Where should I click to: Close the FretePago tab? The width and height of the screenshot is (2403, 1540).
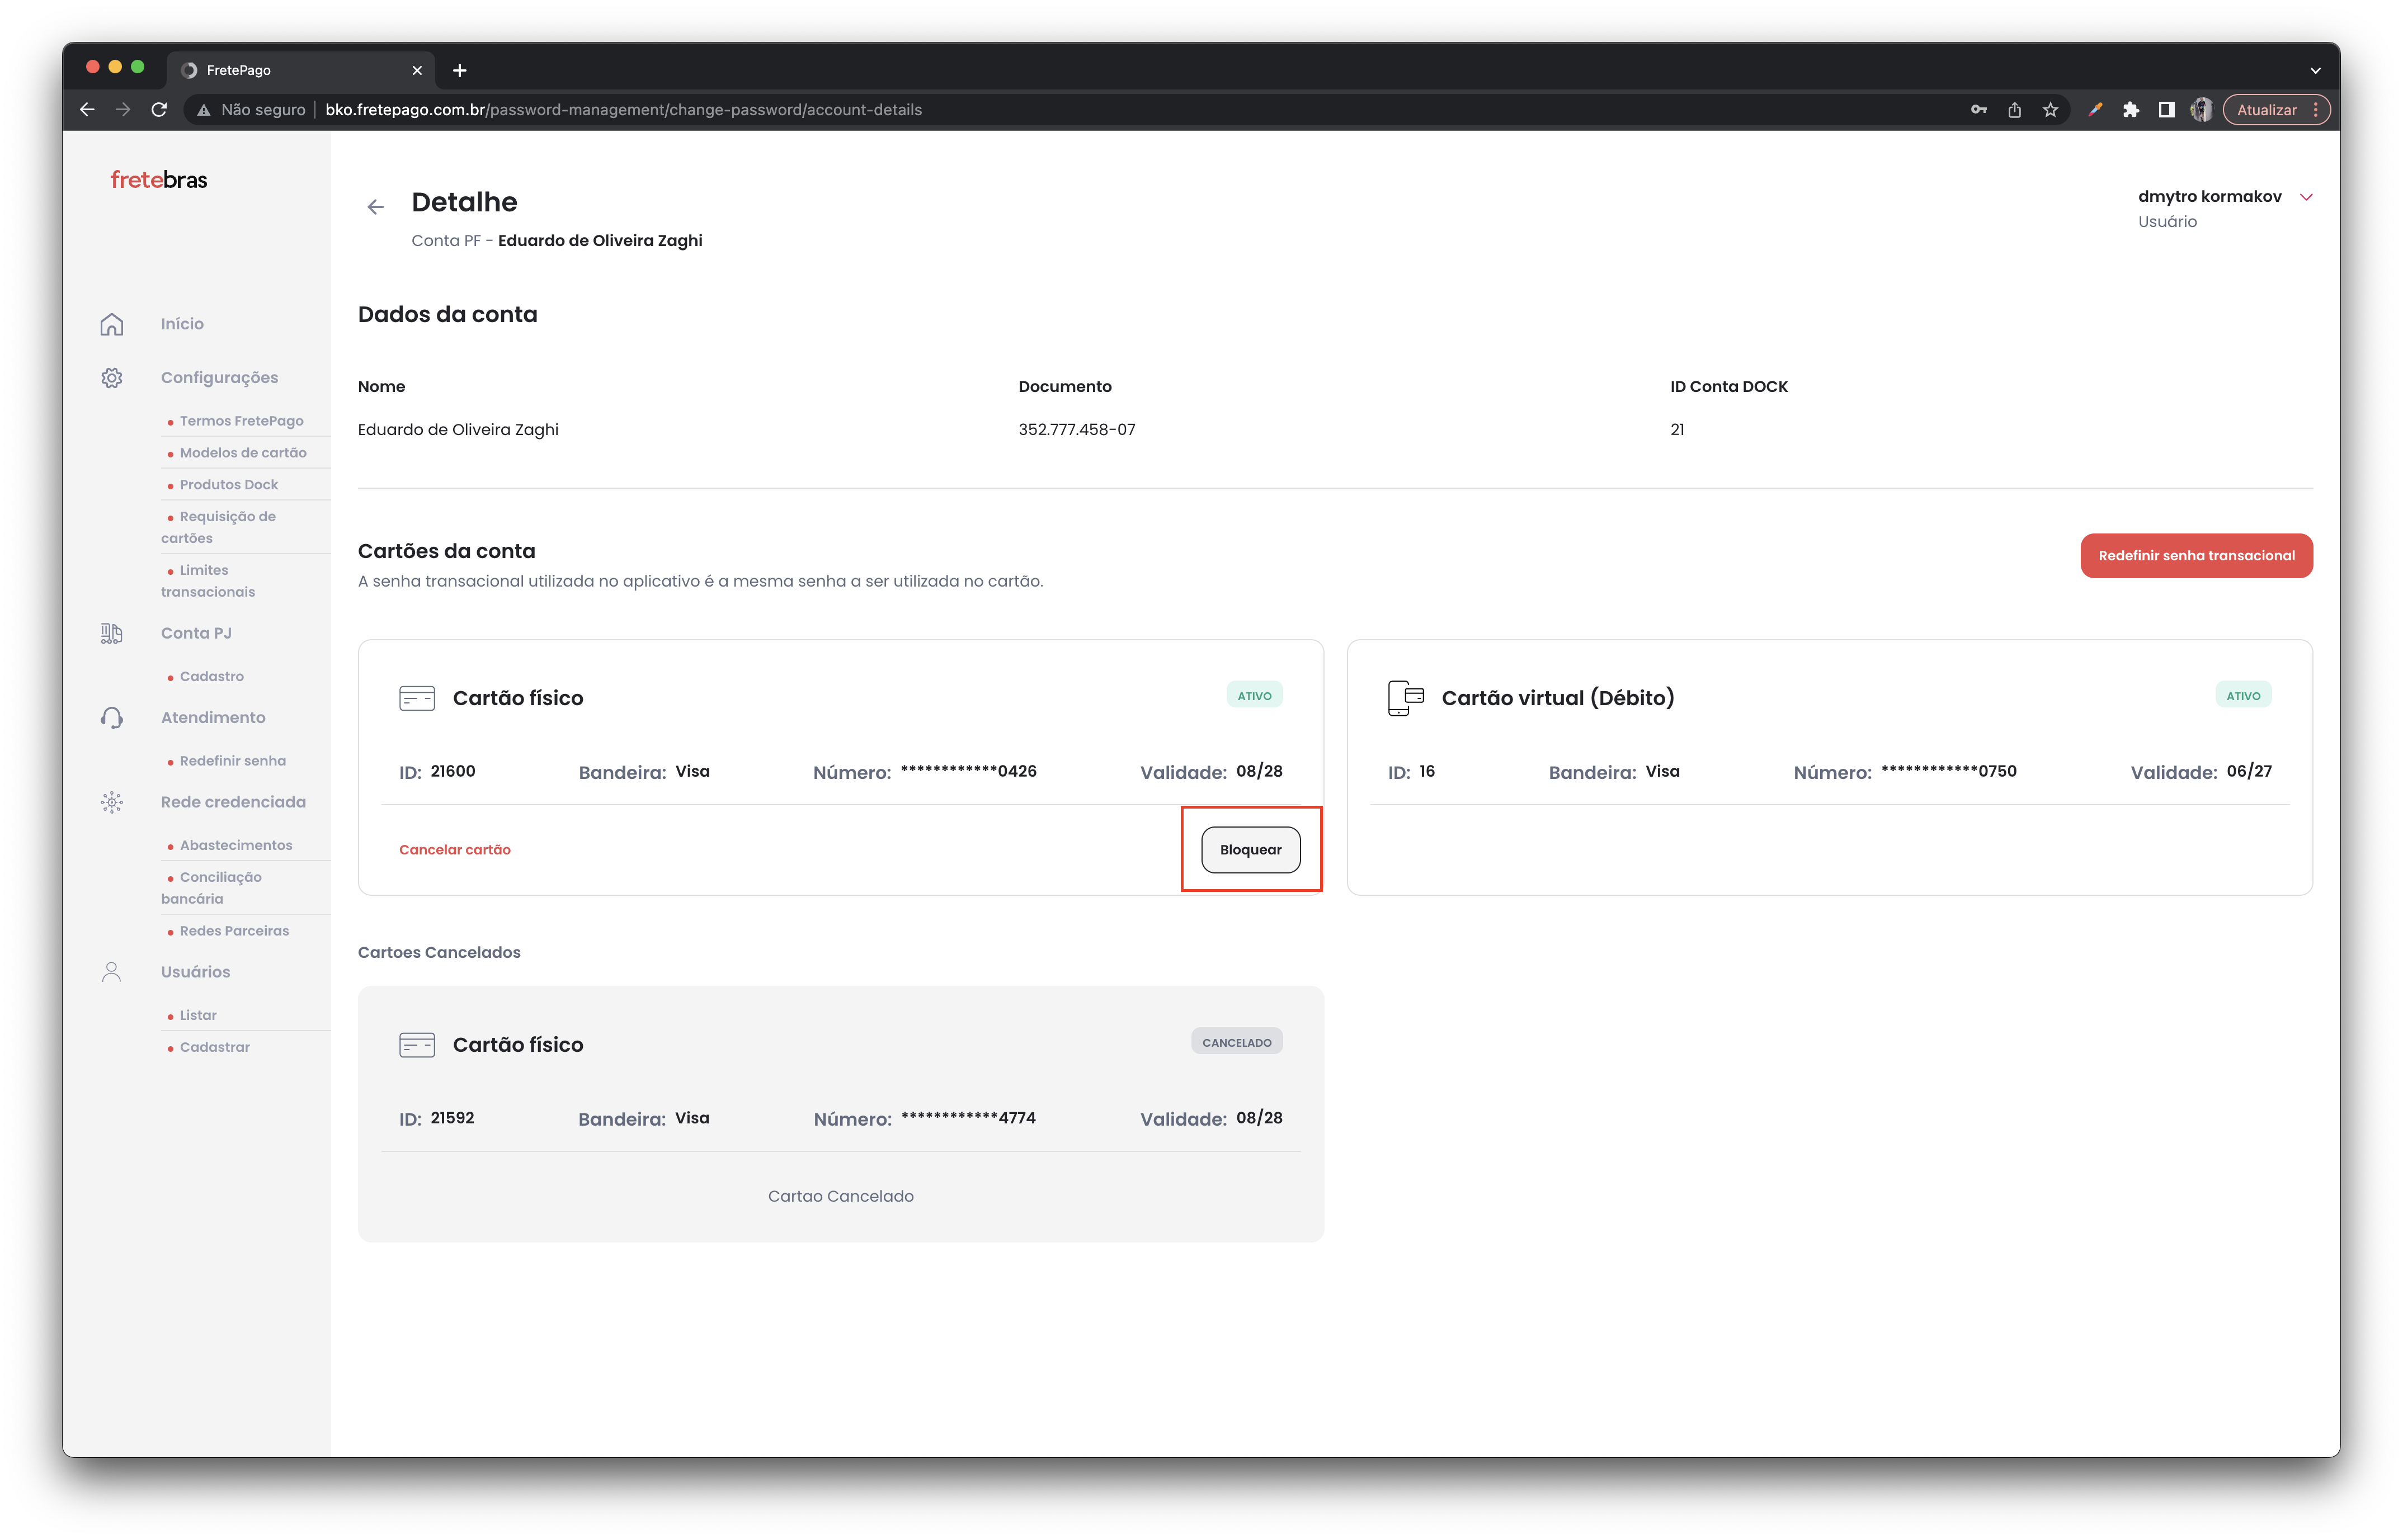[x=417, y=70]
